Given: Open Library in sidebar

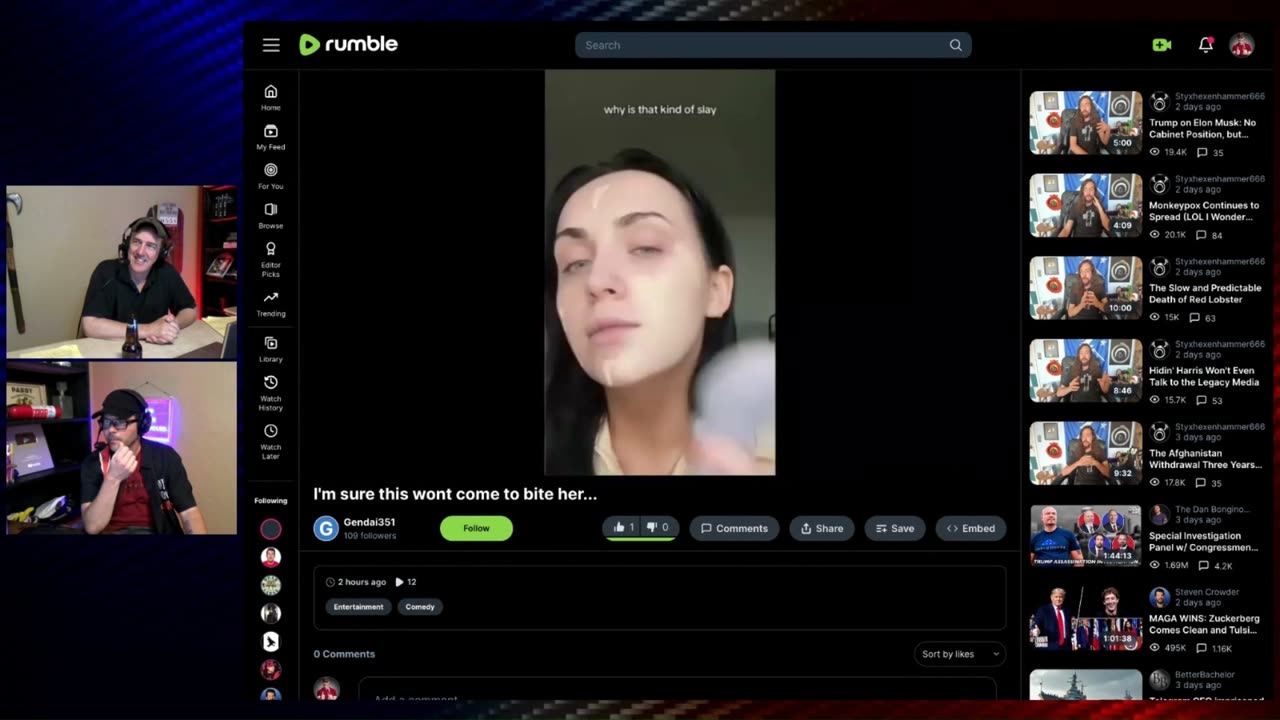Looking at the screenshot, I should (x=270, y=349).
